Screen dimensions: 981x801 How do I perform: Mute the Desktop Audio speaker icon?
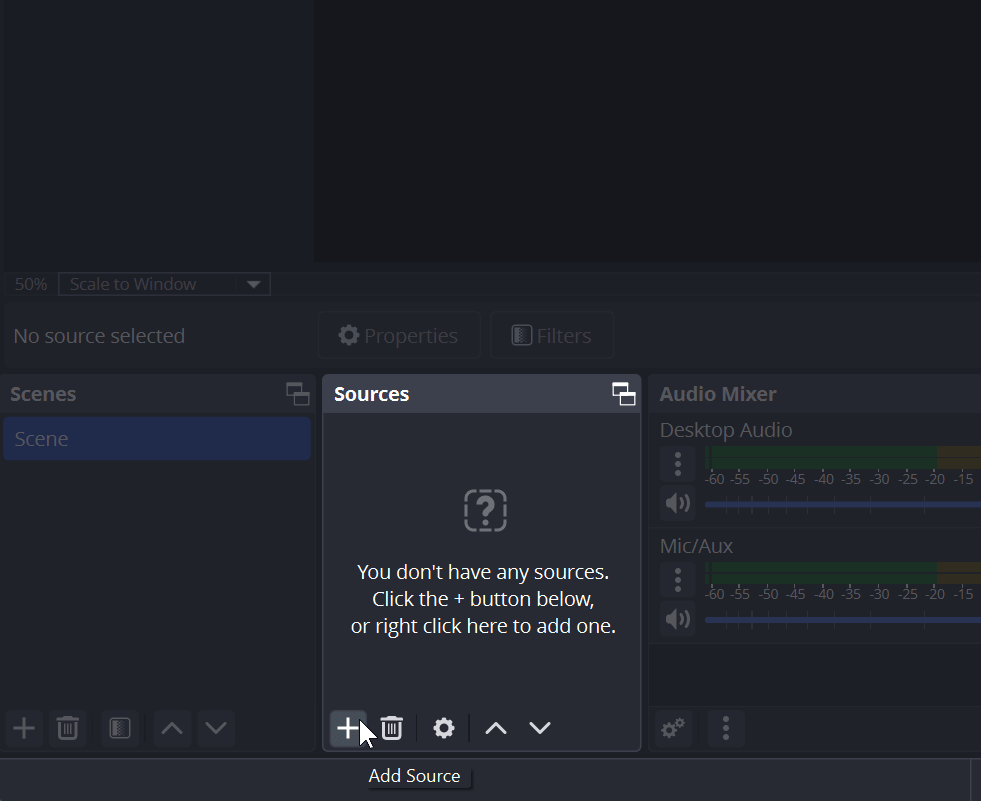click(x=677, y=503)
